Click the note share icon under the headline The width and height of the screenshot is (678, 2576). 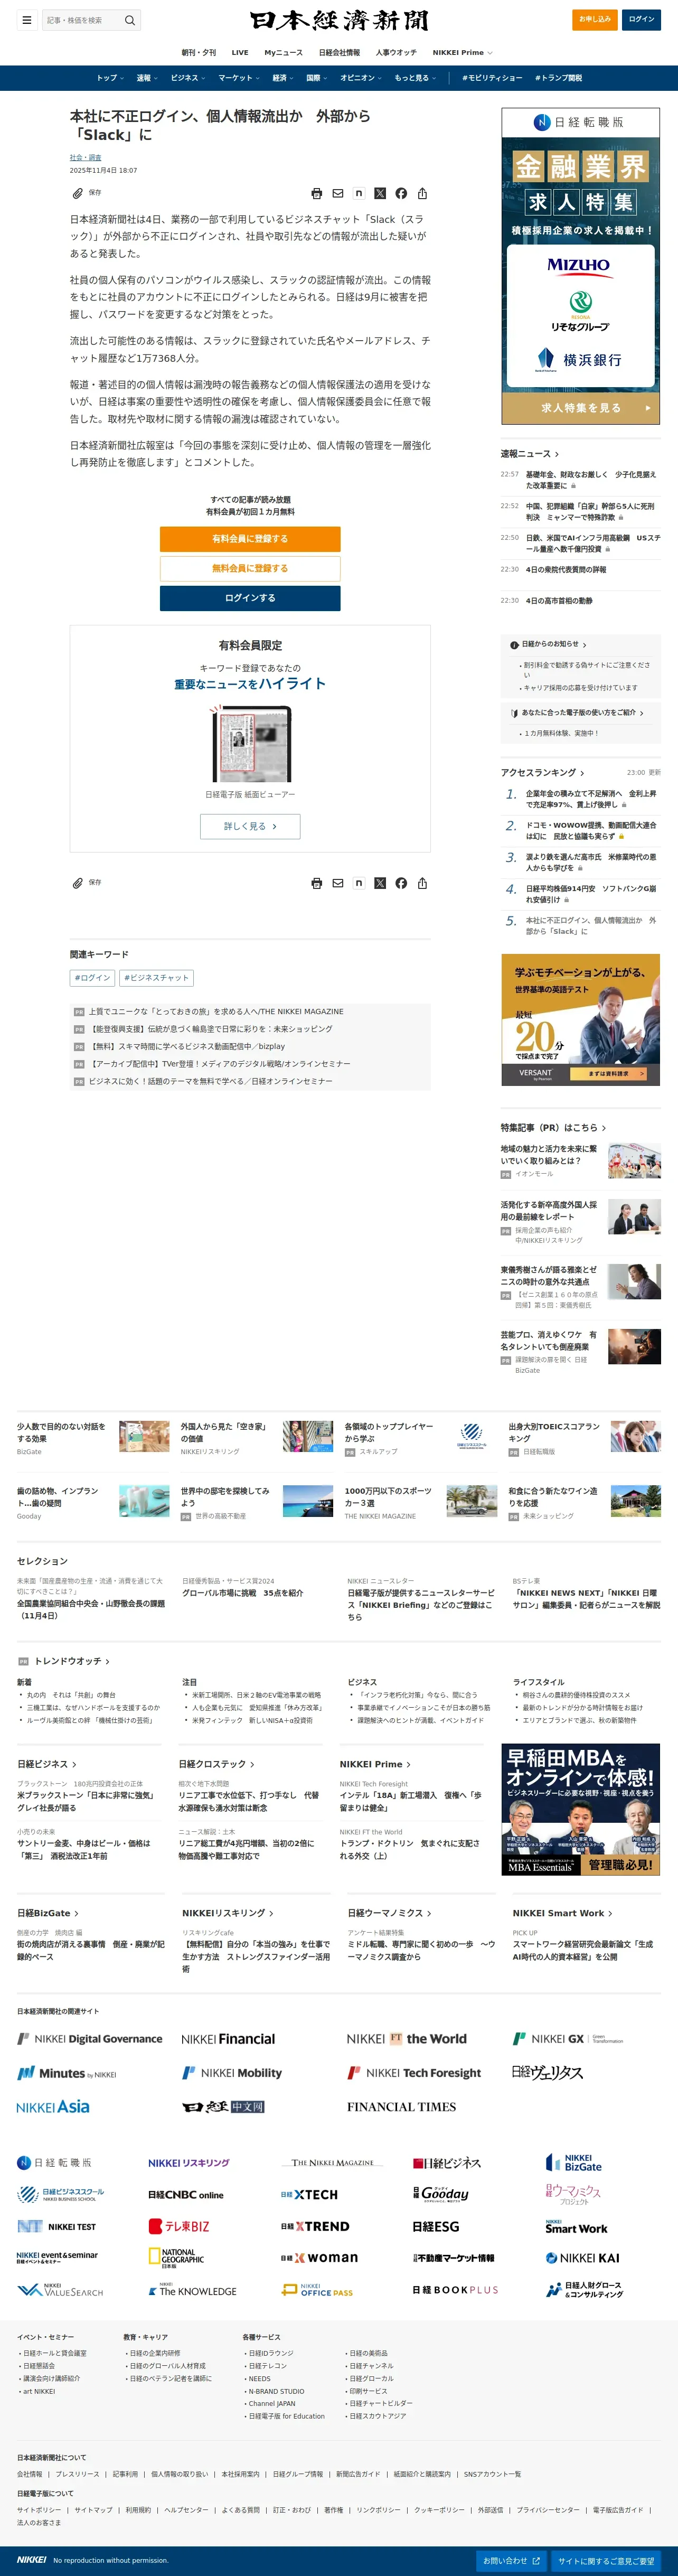point(359,193)
